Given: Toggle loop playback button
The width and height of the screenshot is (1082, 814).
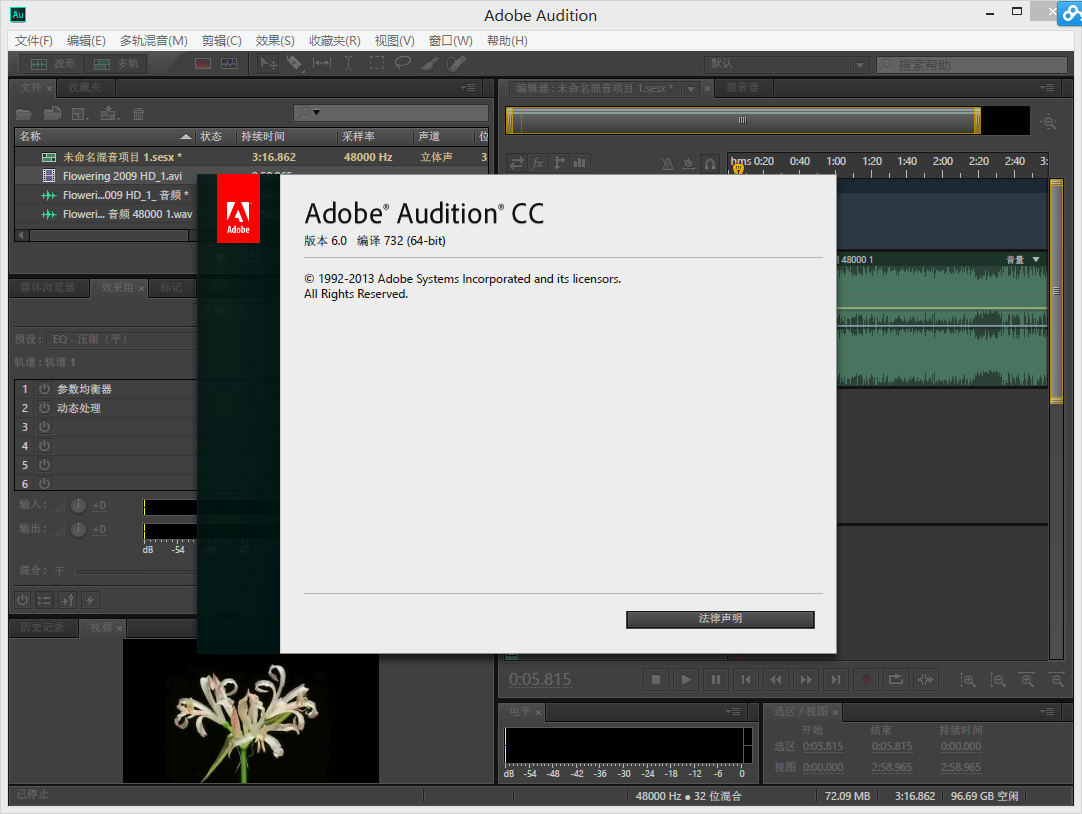Looking at the screenshot, I should click(896, 679).
